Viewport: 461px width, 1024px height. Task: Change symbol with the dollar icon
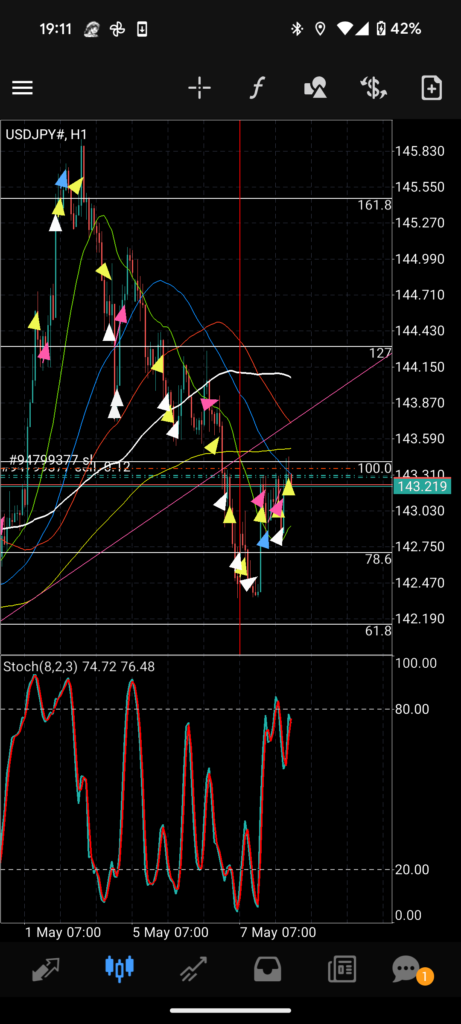(x=373, y=88)
